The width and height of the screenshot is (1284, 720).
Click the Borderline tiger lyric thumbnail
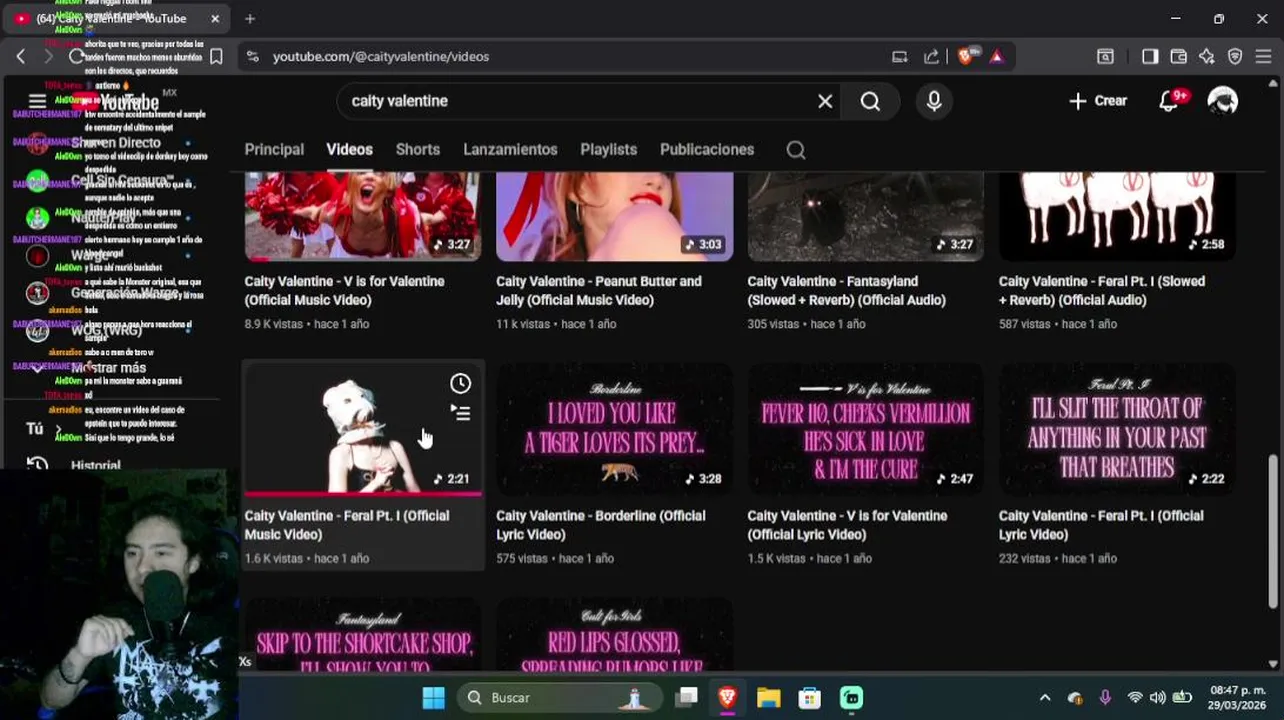click(614, 429)
